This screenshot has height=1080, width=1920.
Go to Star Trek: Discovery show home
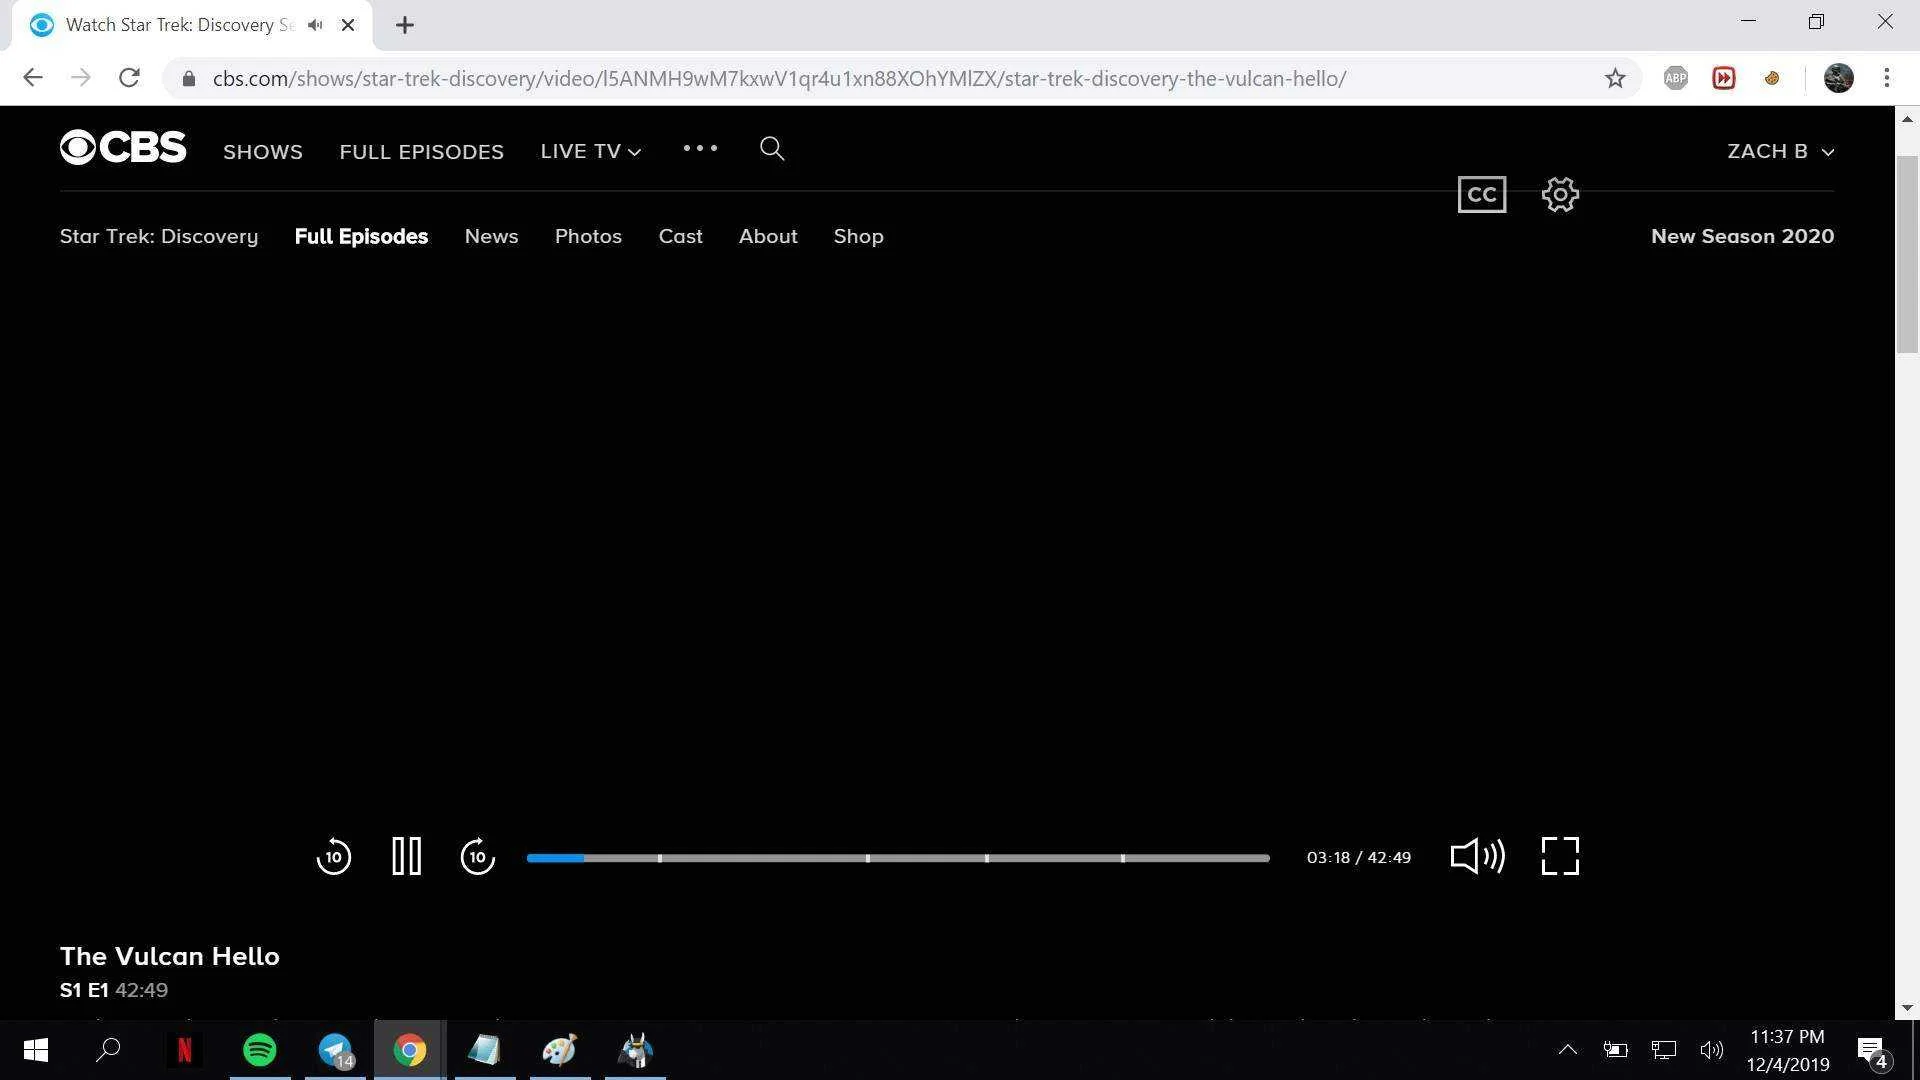click(x=159, y=237)
